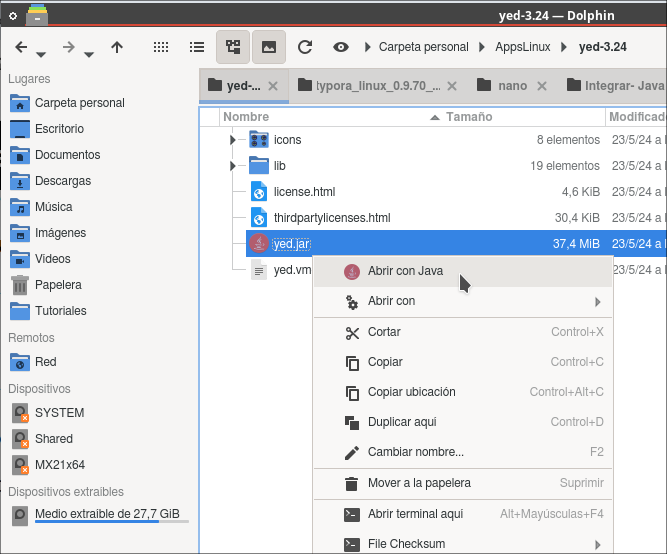Open the Abrir con submenu
The height and width of the screenshot is (554, 667).
point(463,301)
